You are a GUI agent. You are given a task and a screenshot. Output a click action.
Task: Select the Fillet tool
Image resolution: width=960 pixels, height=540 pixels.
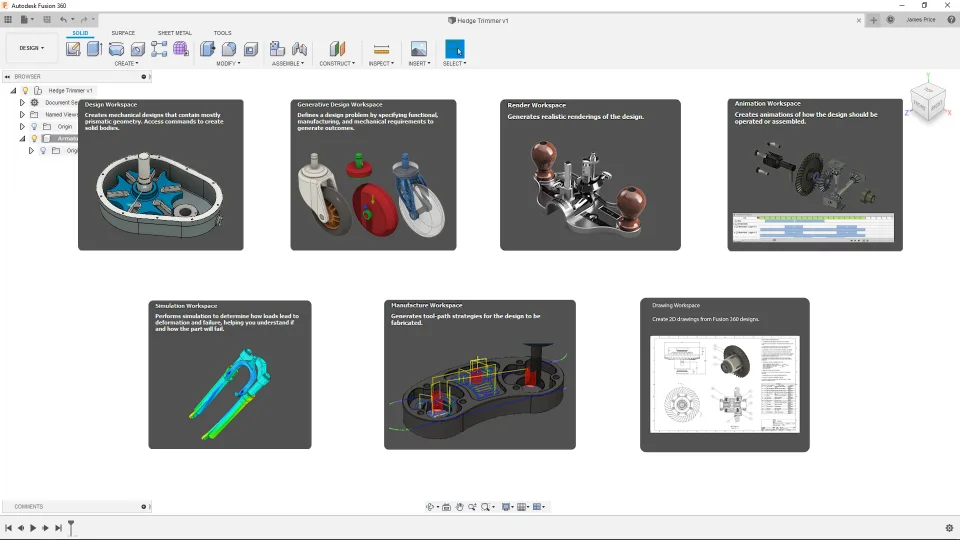tap(229, 49)
